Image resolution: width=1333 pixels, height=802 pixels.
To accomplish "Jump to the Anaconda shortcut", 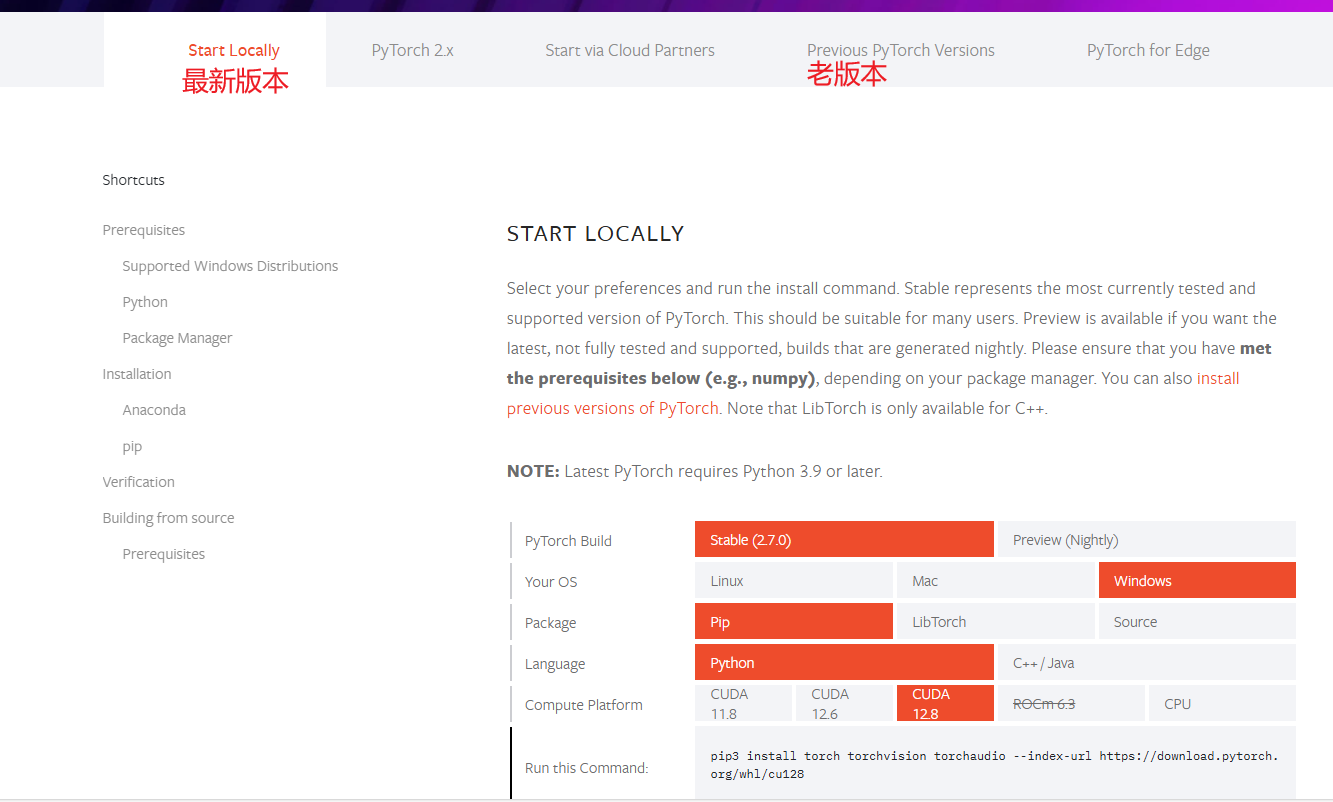I will click(x=154, y=410).
